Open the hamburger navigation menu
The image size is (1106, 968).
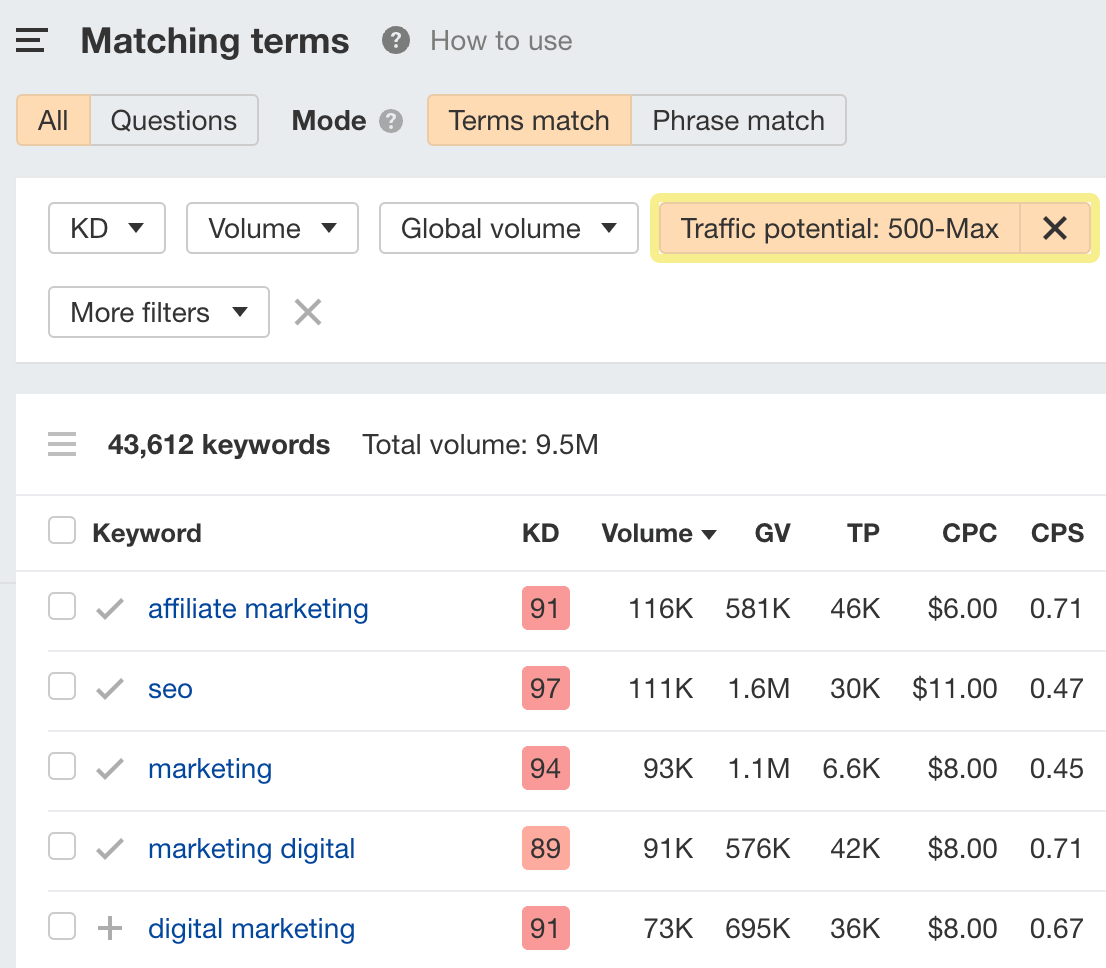[31, 40]
